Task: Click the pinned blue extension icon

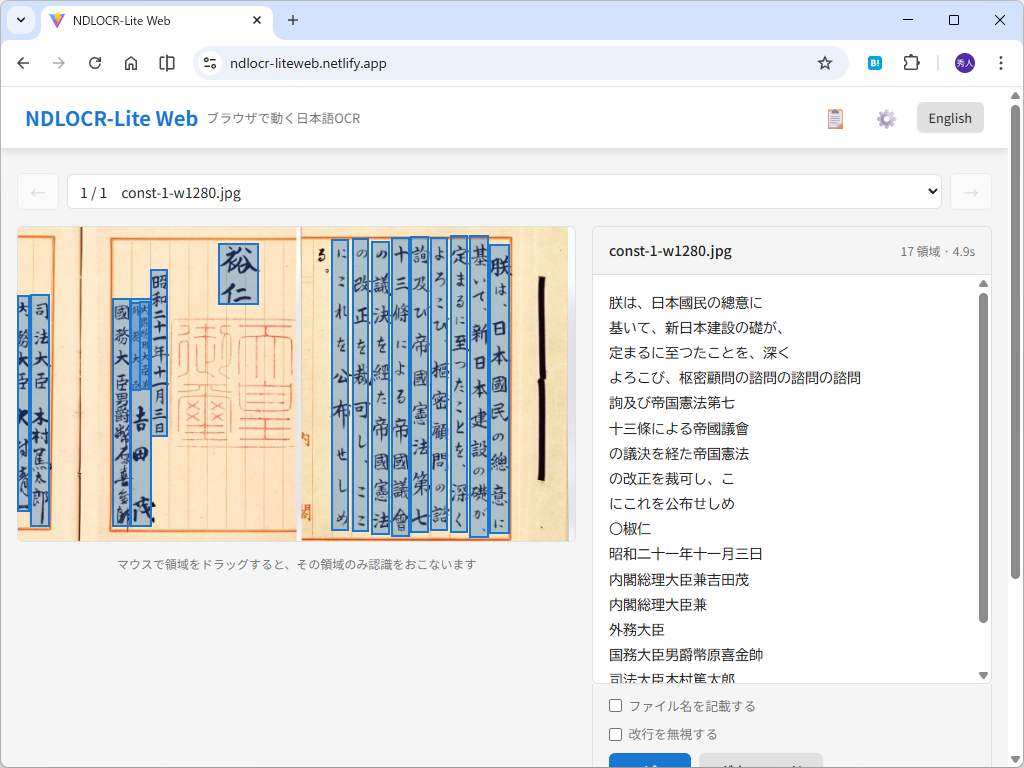Action: (x=874, y=62)
